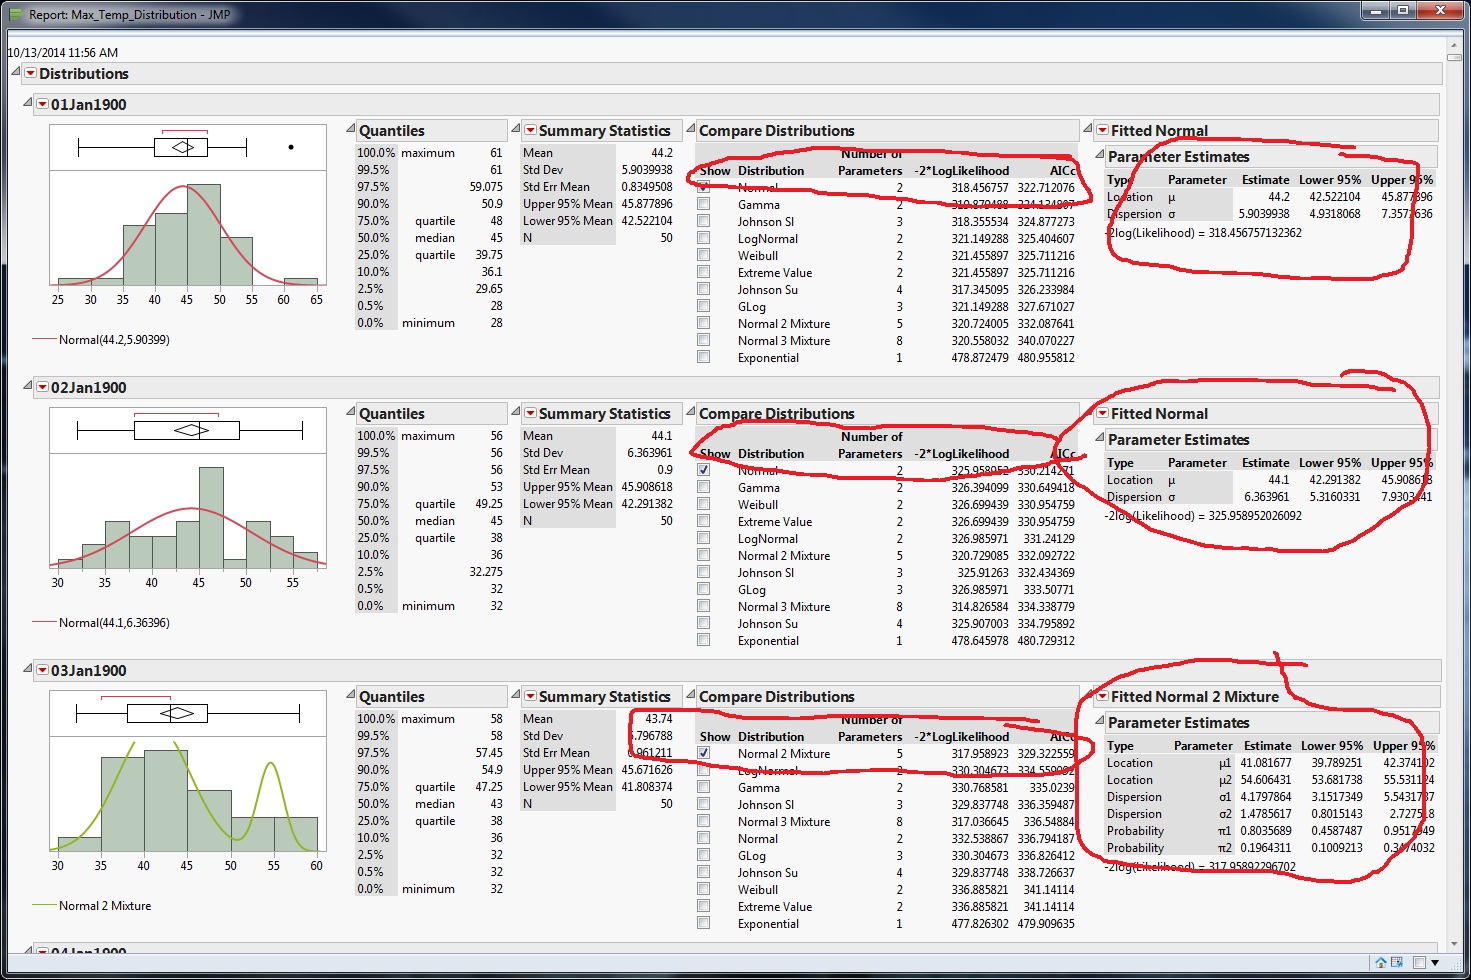The height and width of the screenshot is (980, 1471).
Task: Open the 03Jan1900 red triangle menu
Action: click(41, 670)
